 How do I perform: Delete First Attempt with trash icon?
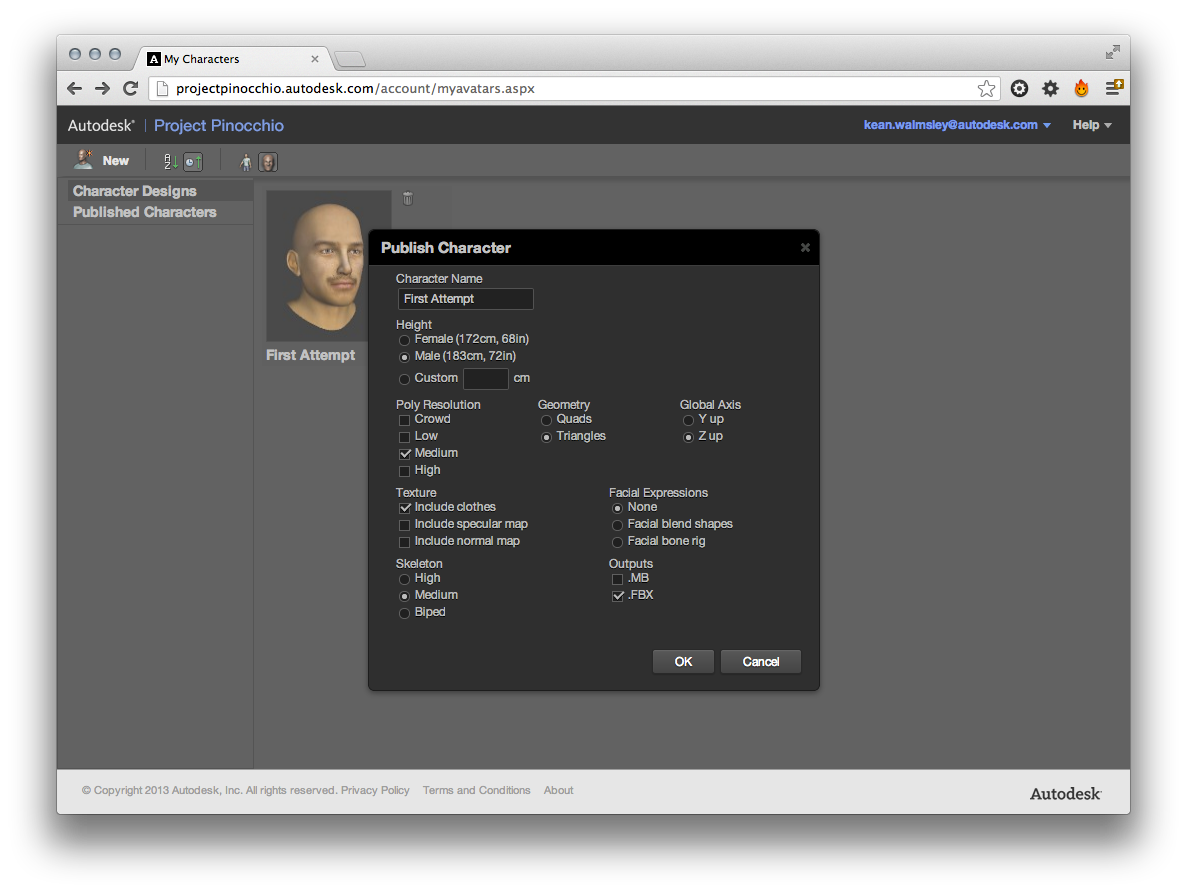[407, 198]
